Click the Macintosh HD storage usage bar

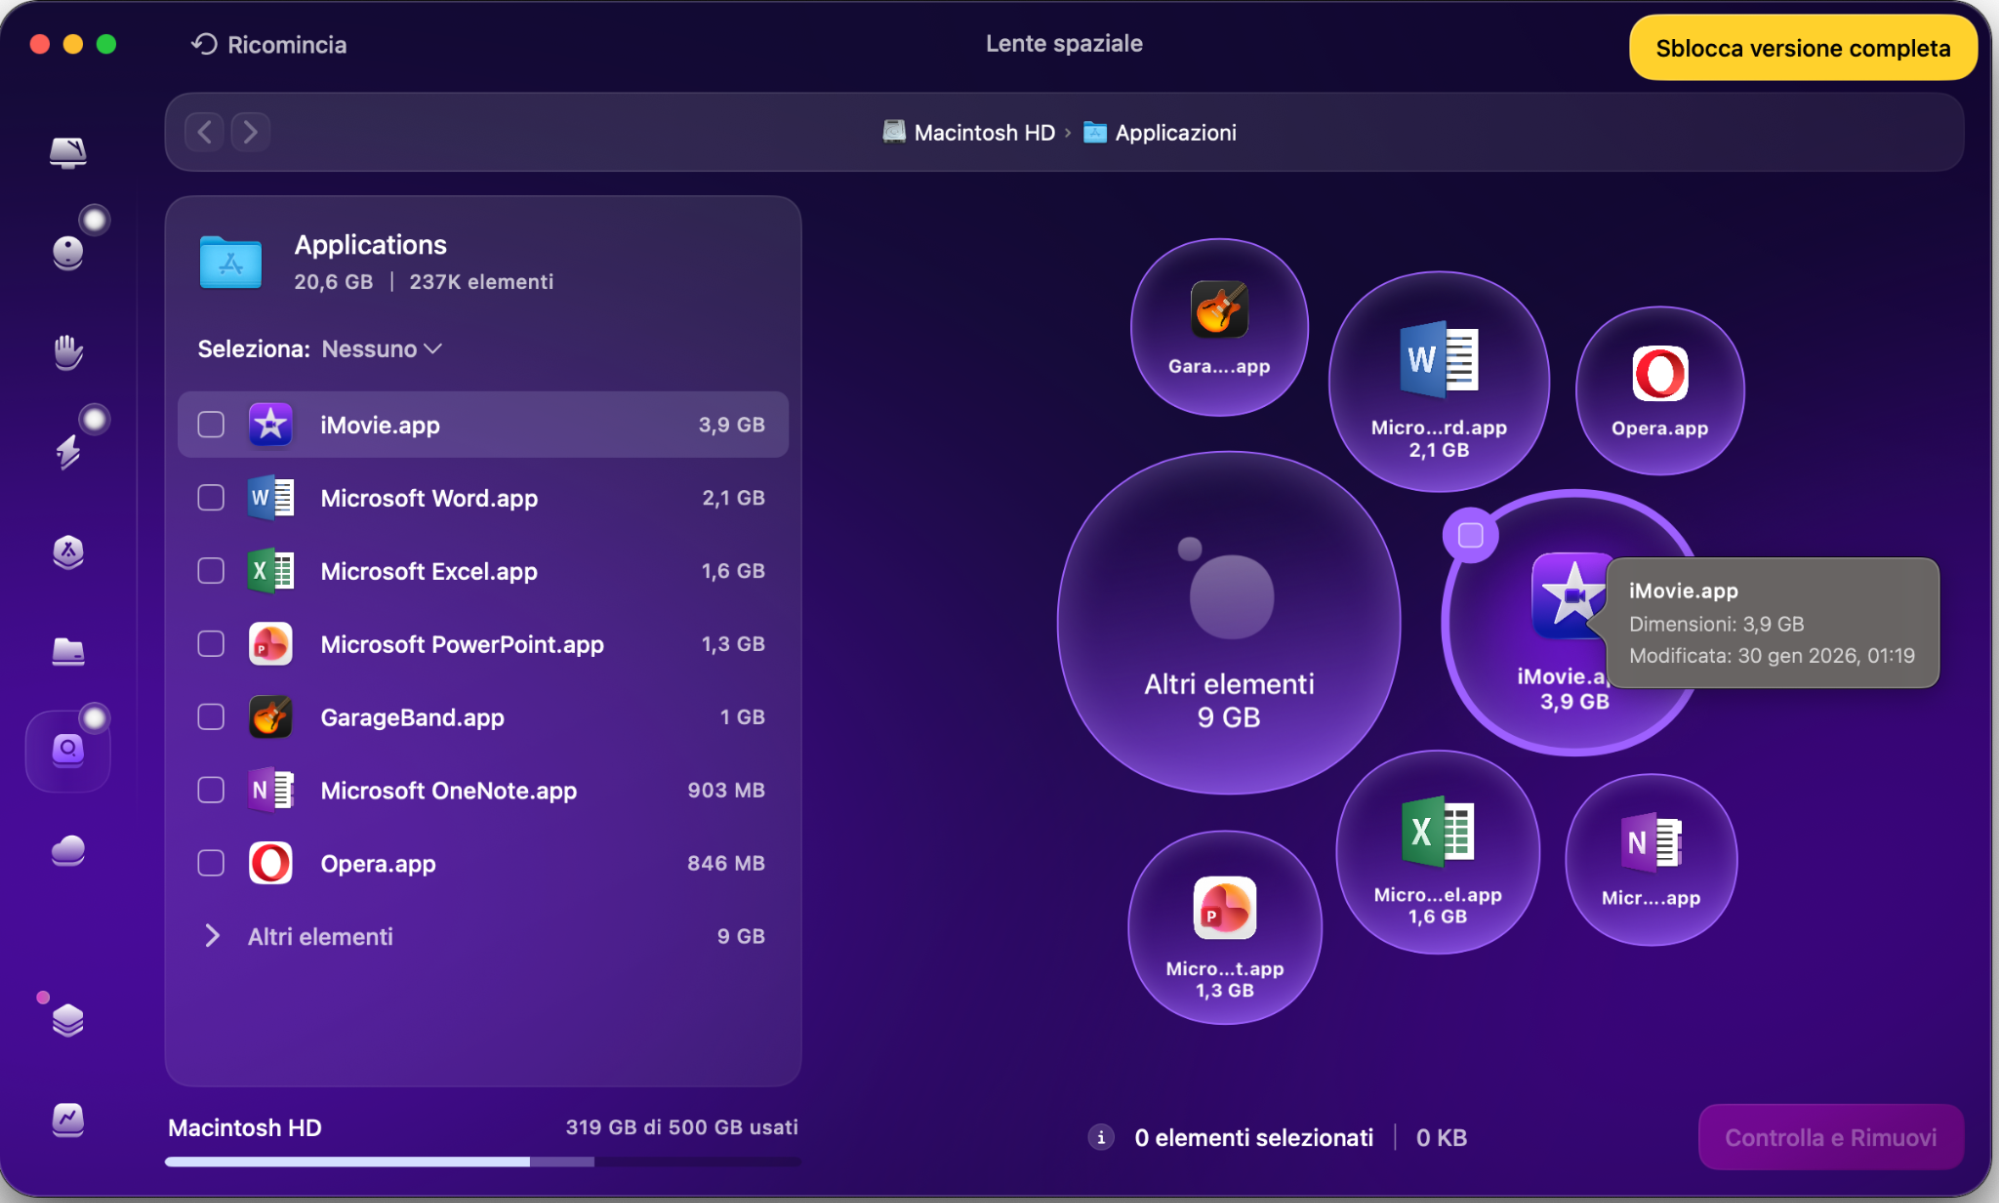483,1161
